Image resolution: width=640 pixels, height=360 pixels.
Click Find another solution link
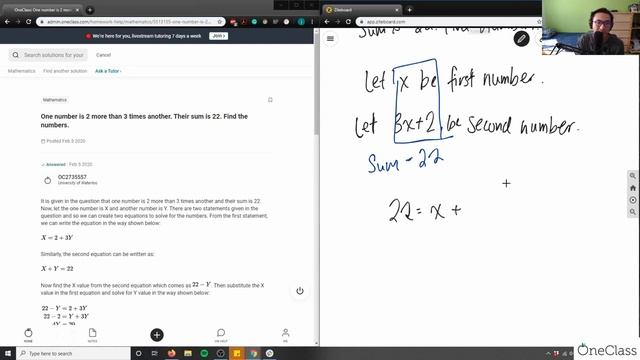coord(65,71)
